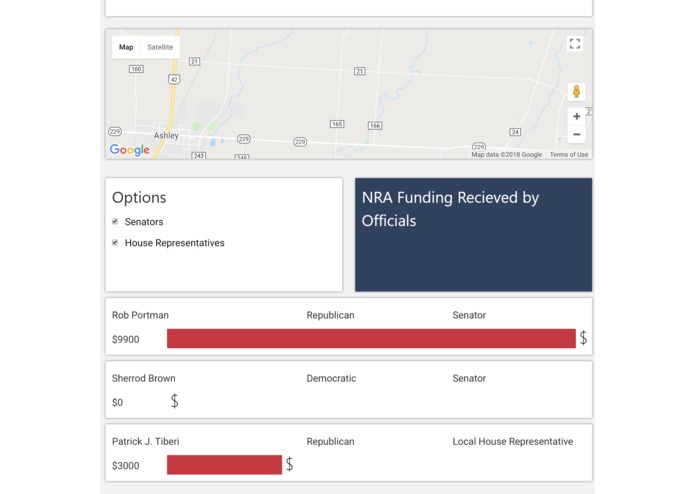Viewport: 695px width, 494px height.
Task: Click Patrick J. Tiberi's red funding bar
Action: [x=224, y=465]
